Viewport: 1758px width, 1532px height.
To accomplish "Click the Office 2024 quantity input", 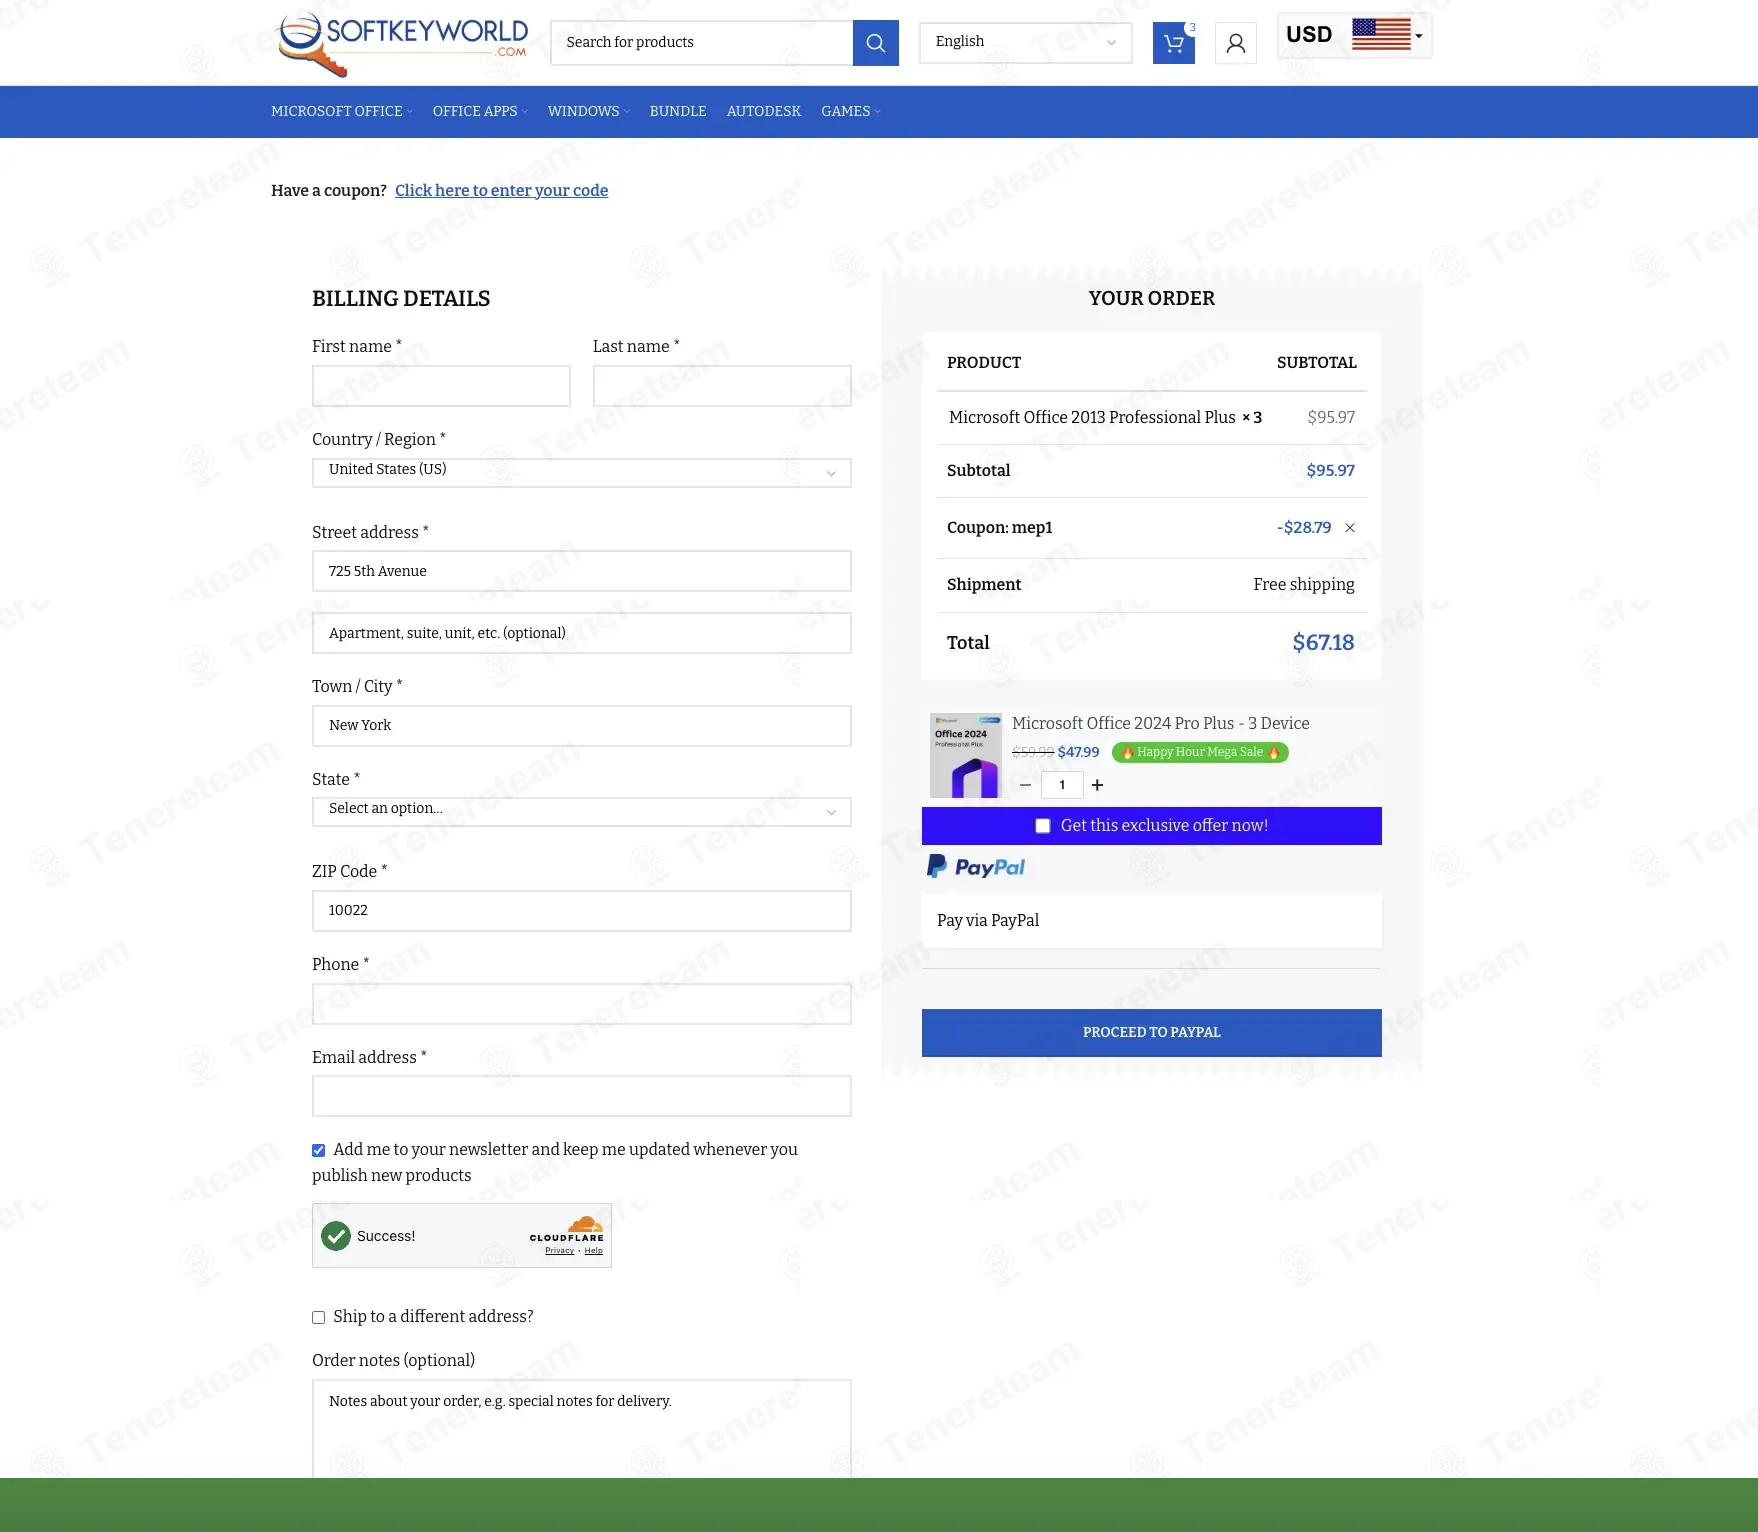I will tap(1061, 785).
